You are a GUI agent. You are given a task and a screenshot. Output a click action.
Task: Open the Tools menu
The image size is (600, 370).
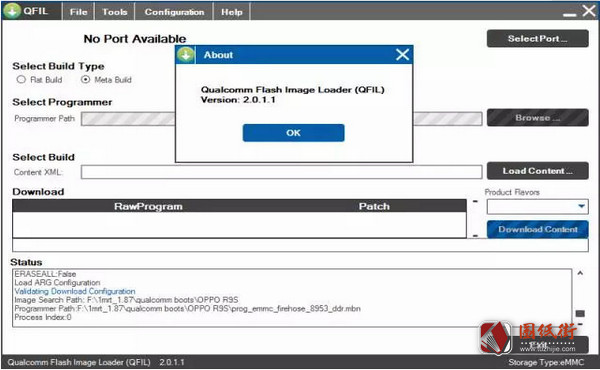click(114, 12)
